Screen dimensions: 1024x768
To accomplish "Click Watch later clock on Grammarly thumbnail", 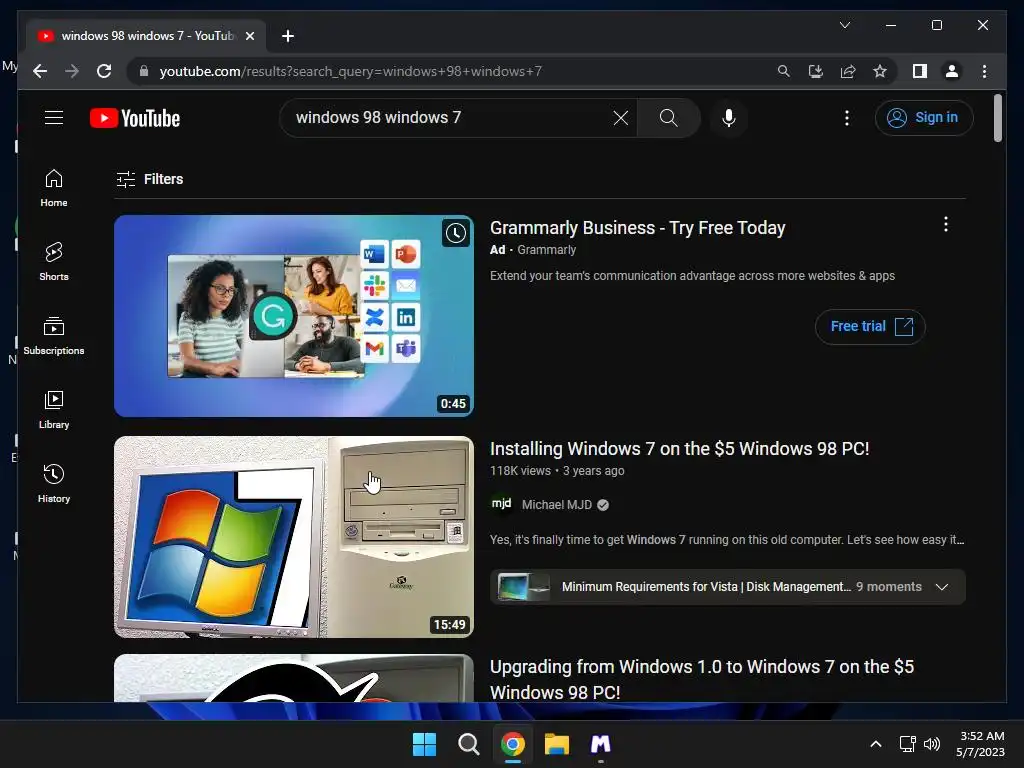I will [x=456, y=233].
